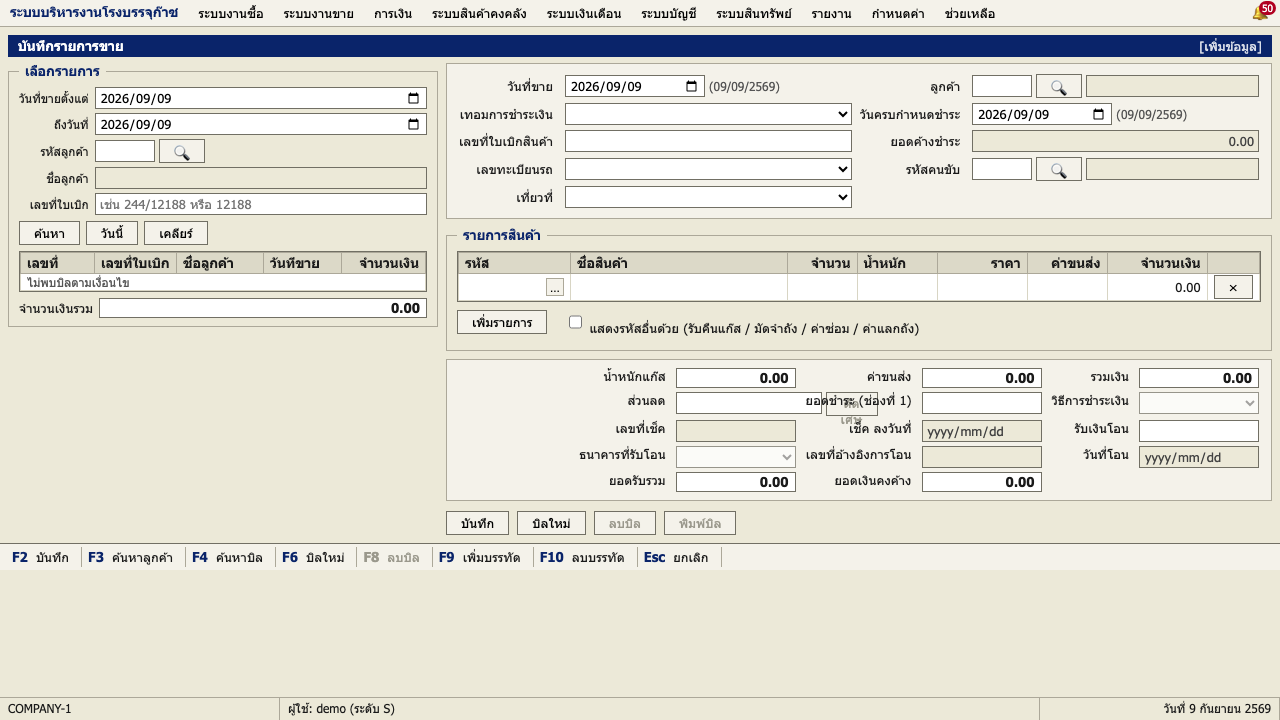Open the notification bell with 50 badge
1280x720 pixels.
1263,11
